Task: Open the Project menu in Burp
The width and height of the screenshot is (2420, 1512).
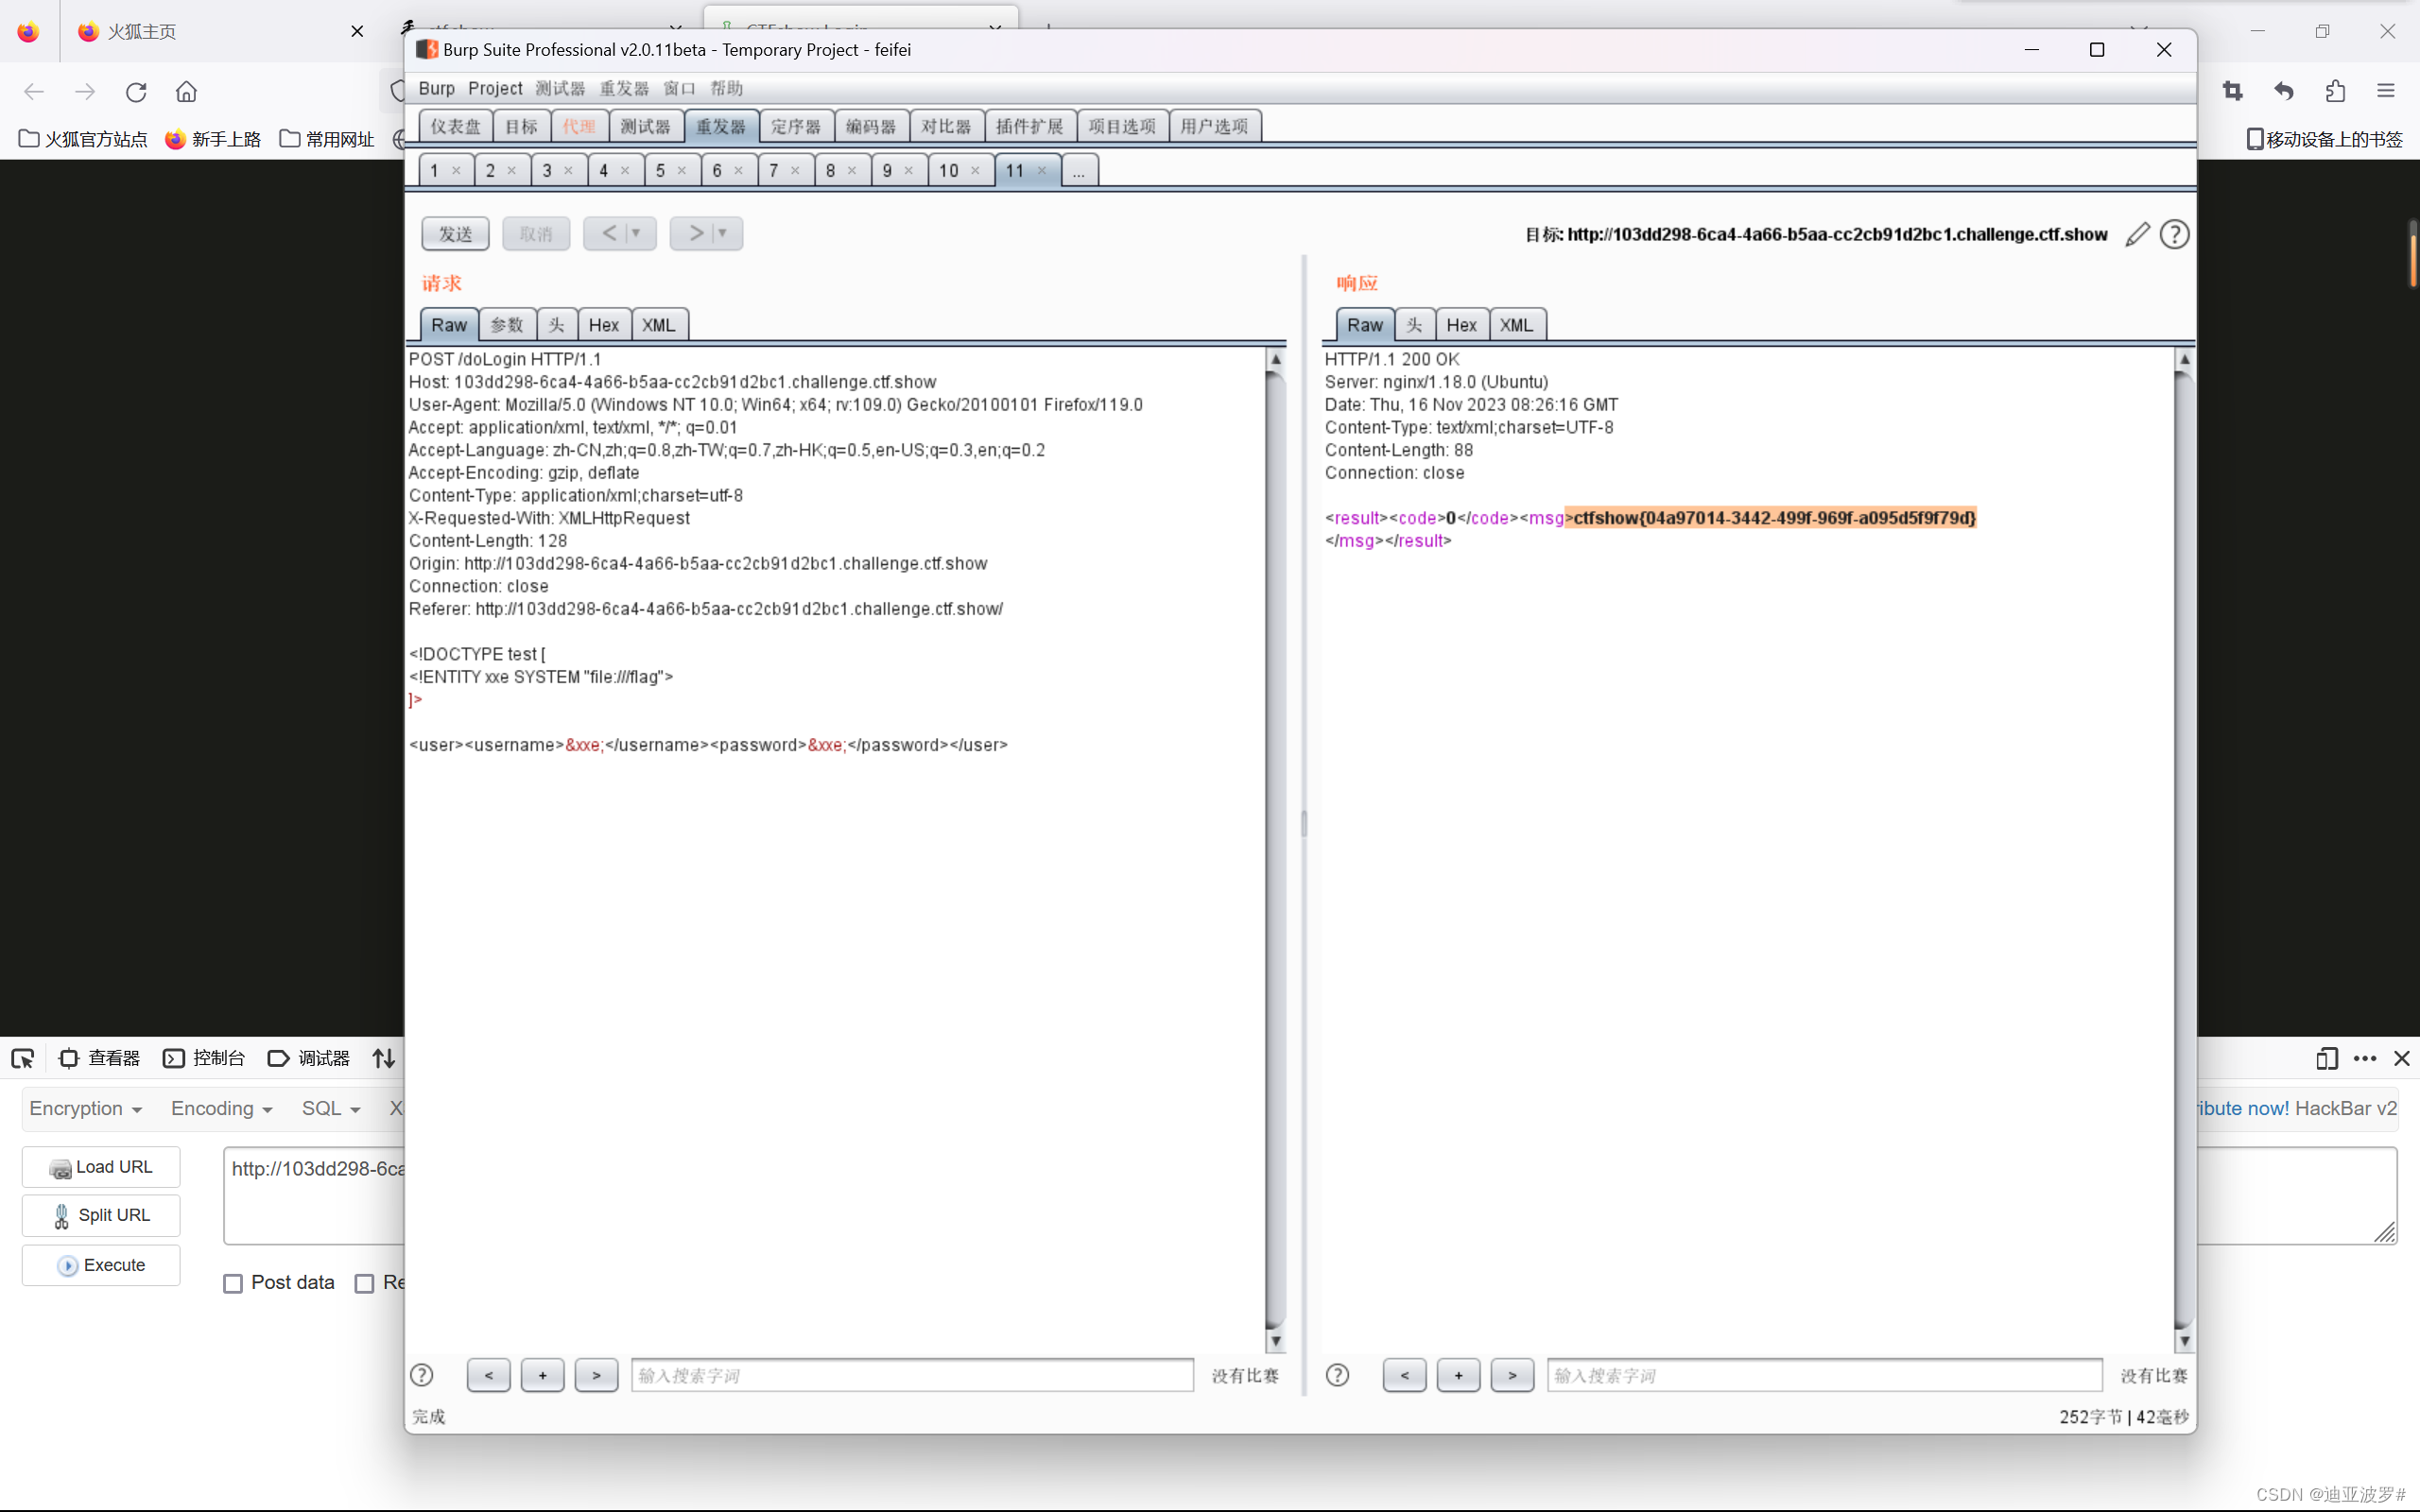Action: [495, 88]
